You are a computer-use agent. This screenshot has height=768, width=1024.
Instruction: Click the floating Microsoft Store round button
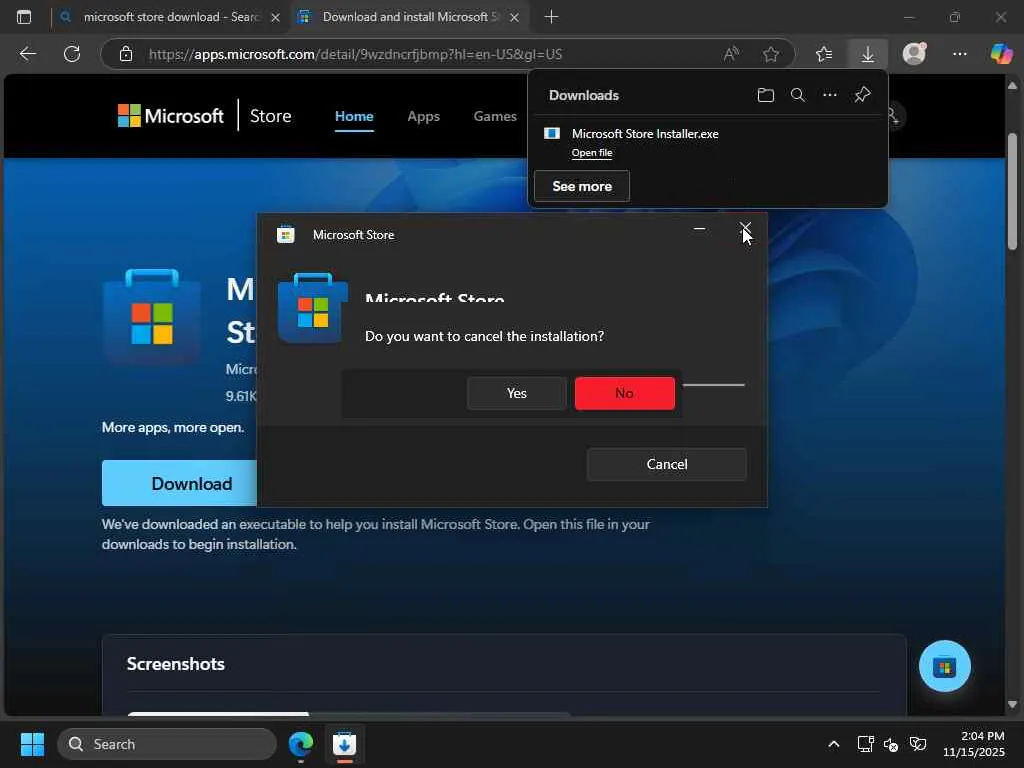pyautogui.click(x=944, y=666)
